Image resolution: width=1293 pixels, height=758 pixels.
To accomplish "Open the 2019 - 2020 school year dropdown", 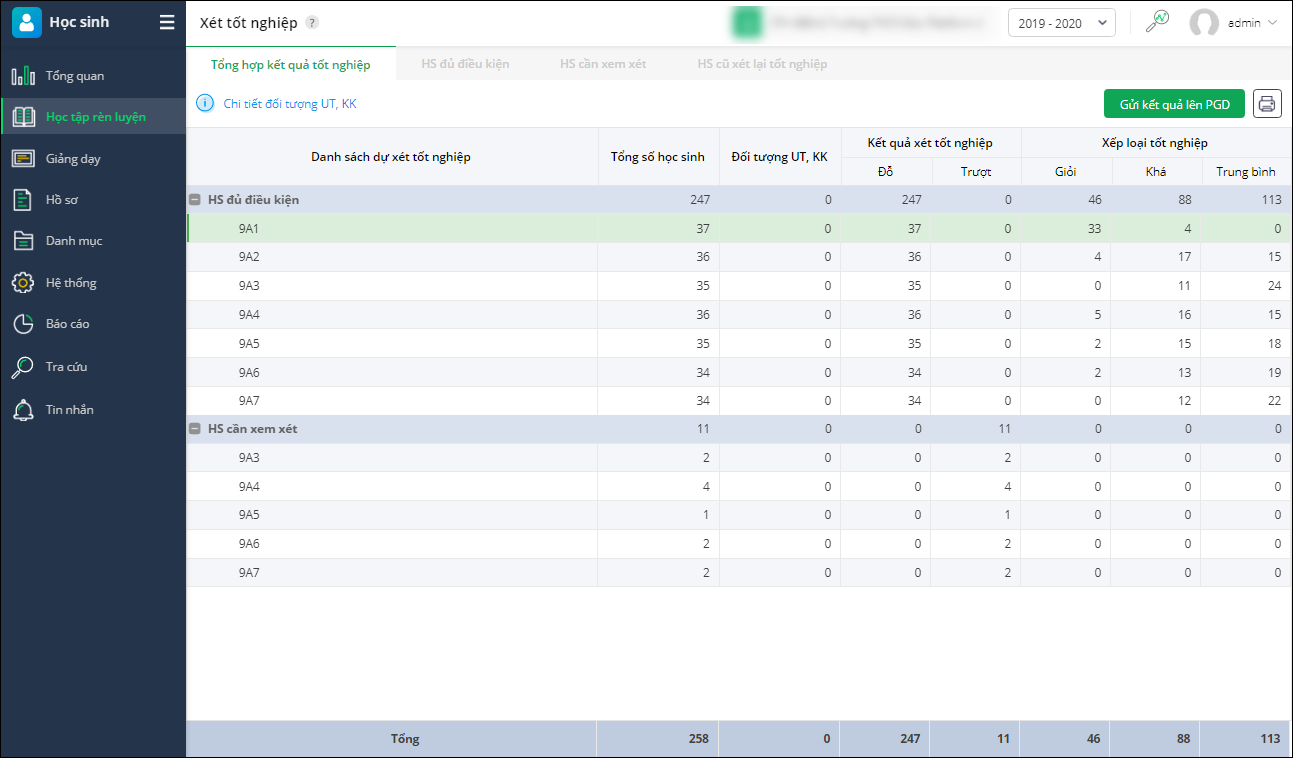I will 1062,23.
